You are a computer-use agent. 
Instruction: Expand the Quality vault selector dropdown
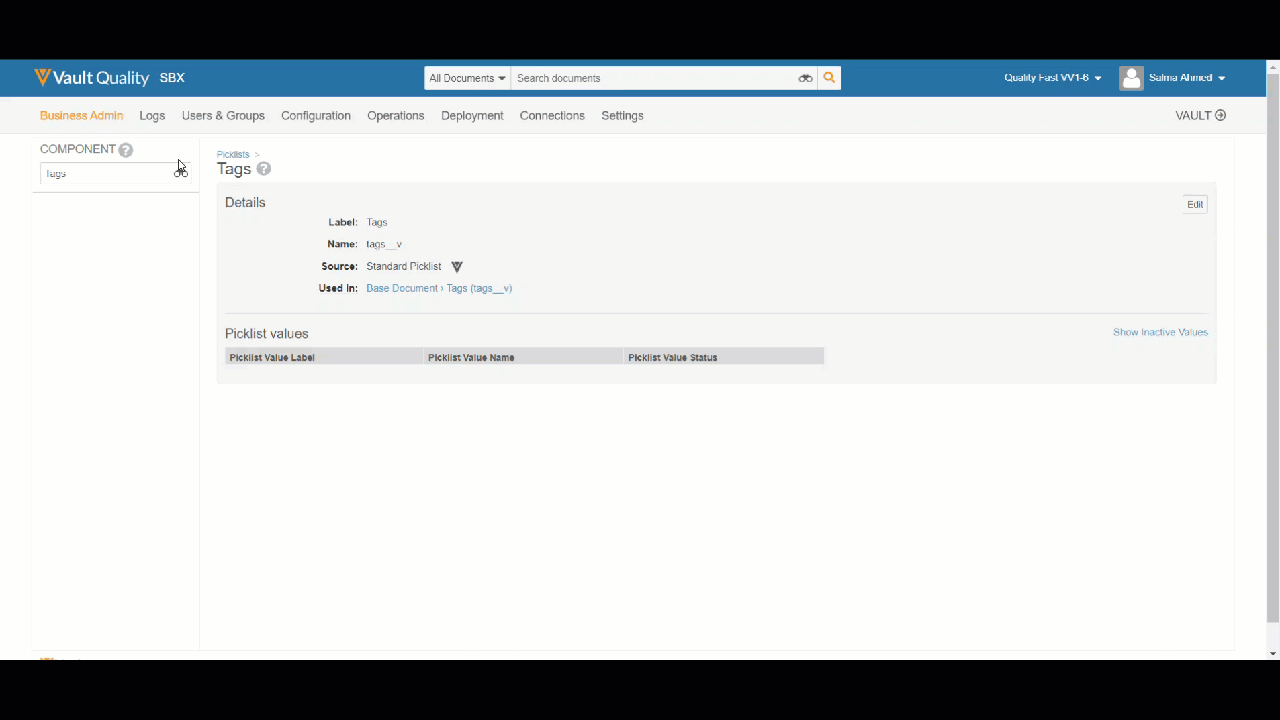tap(1052, 78)
